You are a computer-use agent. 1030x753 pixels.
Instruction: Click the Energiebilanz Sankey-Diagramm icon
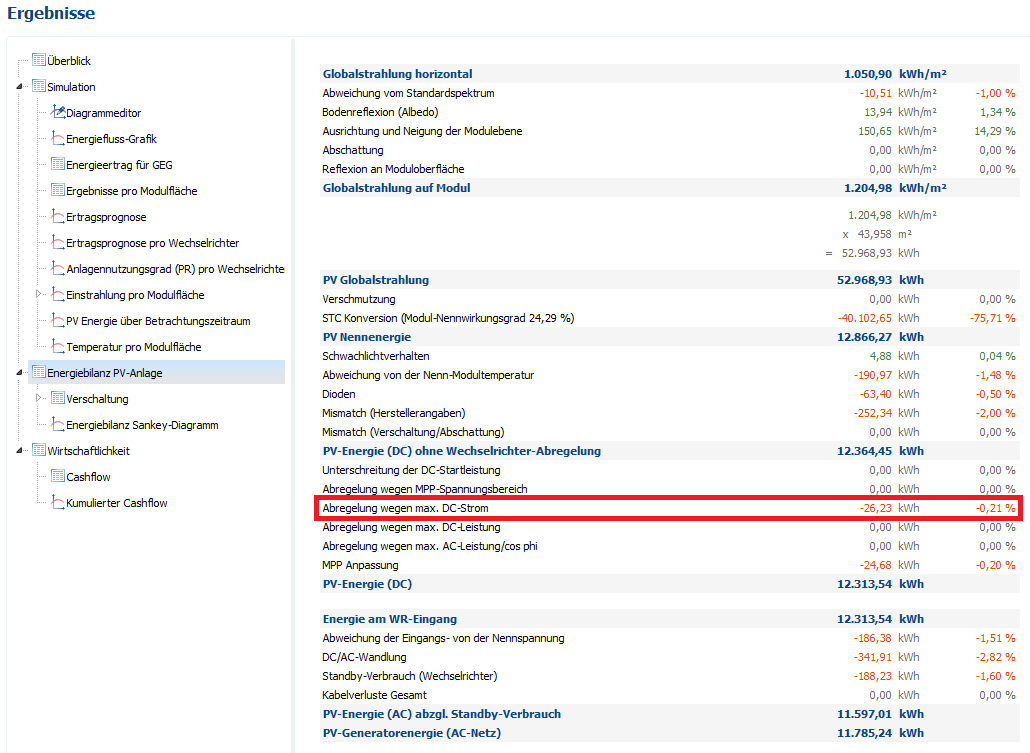[58, 425]
